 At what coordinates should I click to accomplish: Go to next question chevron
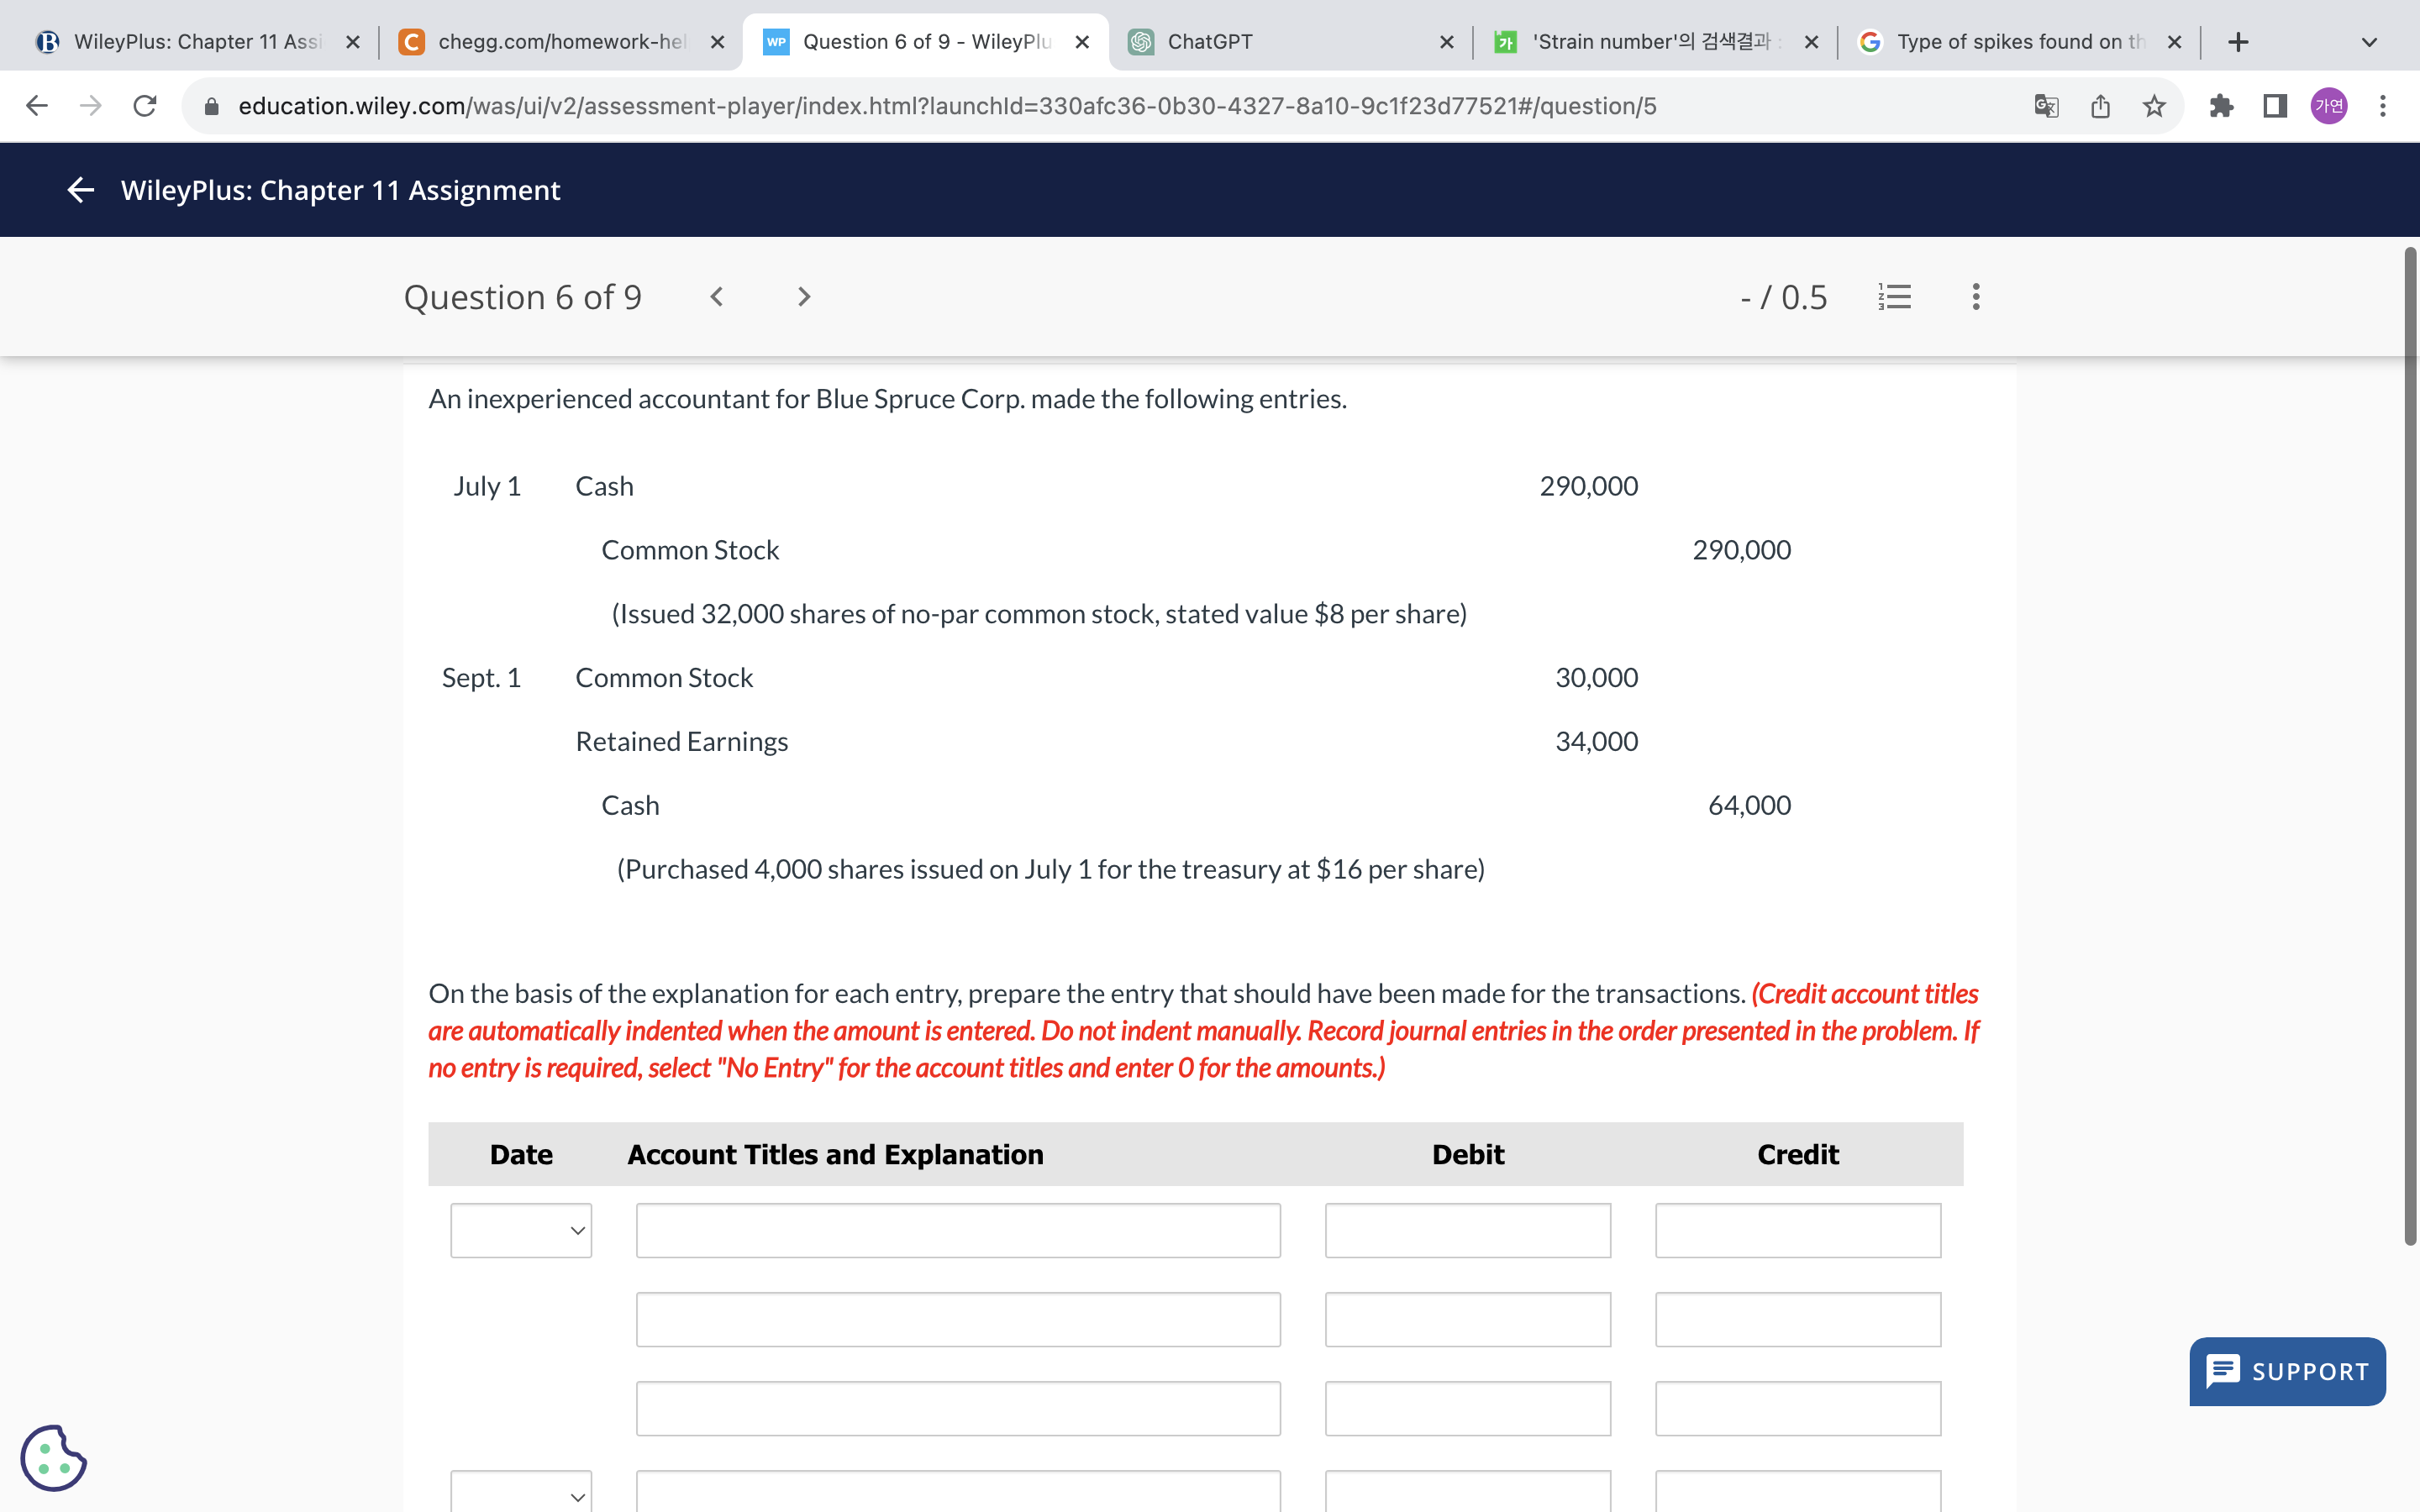[x=803, y=297]
